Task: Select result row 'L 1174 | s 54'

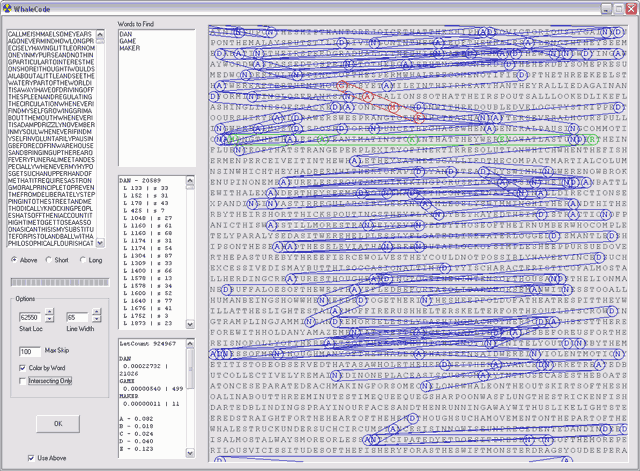Action: pos(148,248)
